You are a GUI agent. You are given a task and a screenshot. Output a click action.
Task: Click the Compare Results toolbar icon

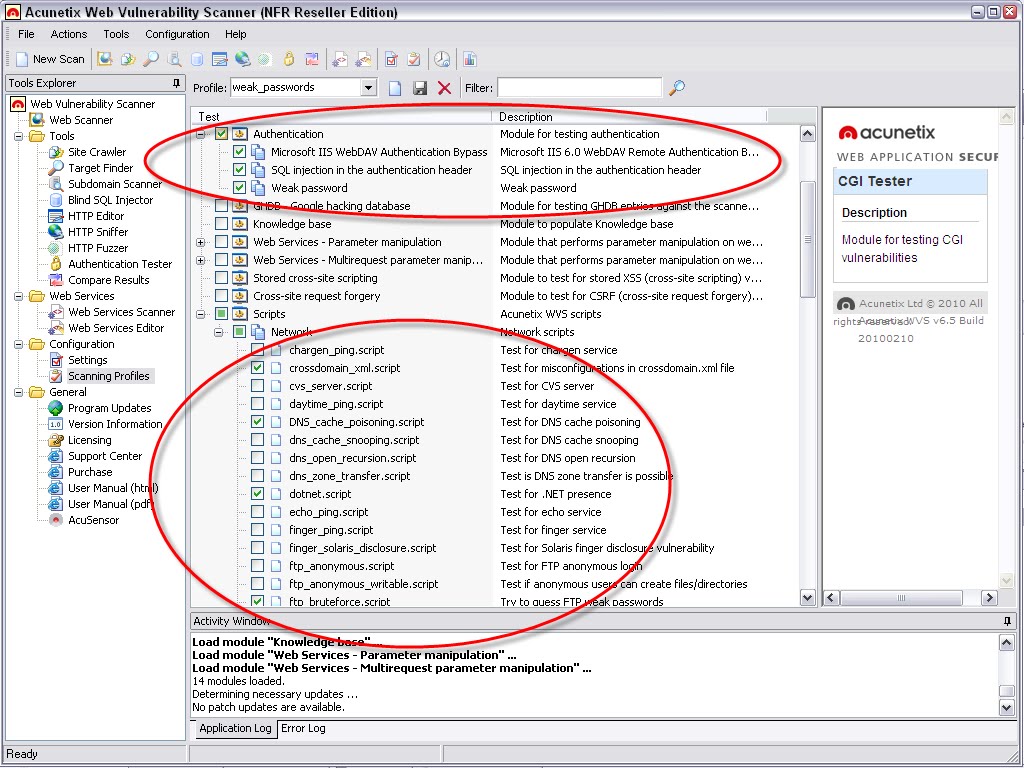coord(312,59)
